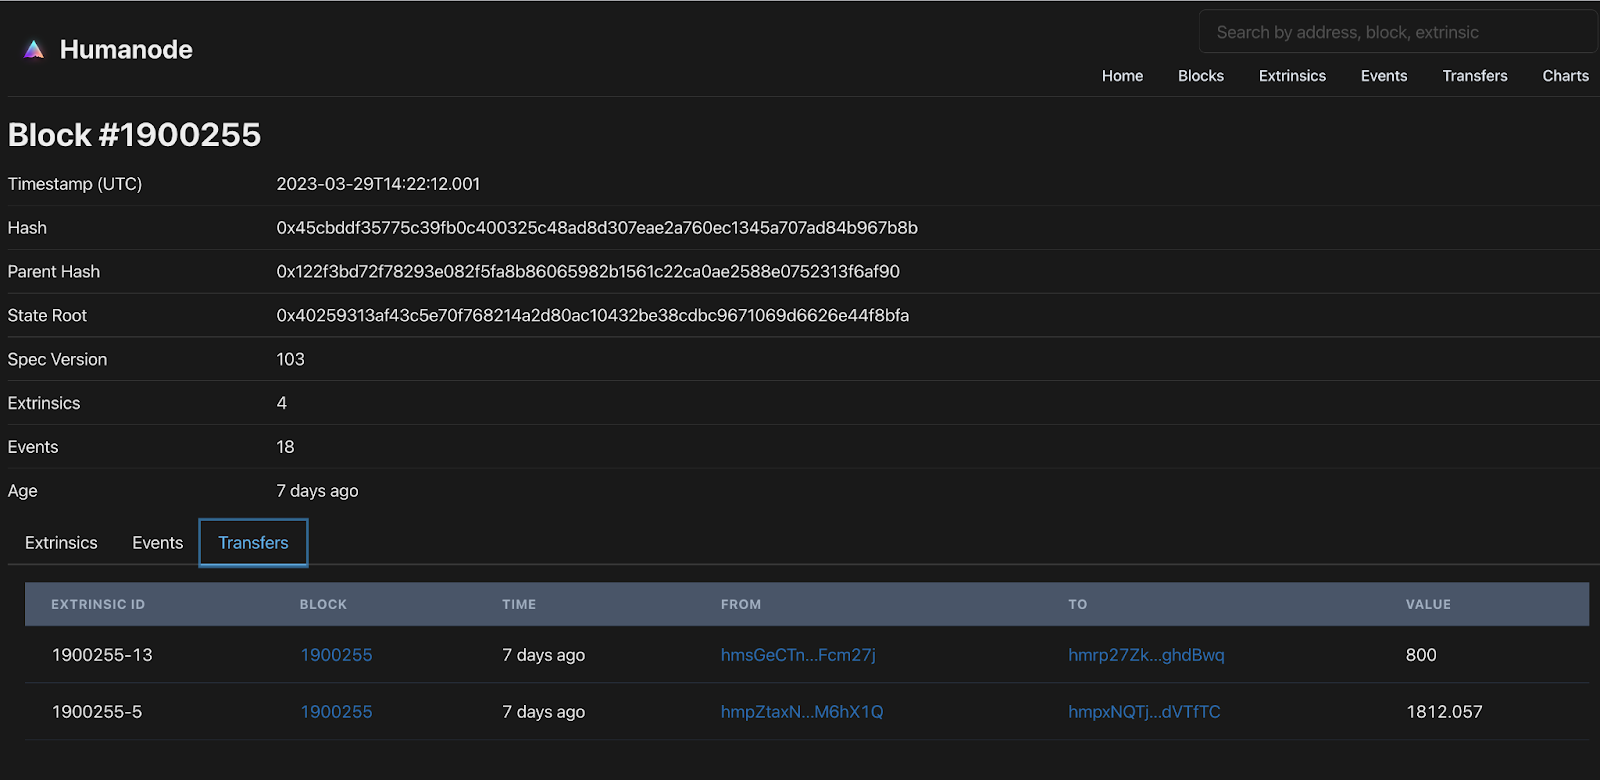Open block 1900255 link in the 1900255-5 row

(337, 712)
